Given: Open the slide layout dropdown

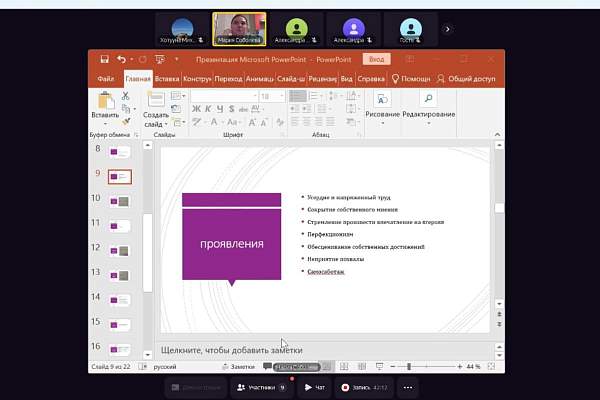Looking at the screenshot, I should [178, 96].
